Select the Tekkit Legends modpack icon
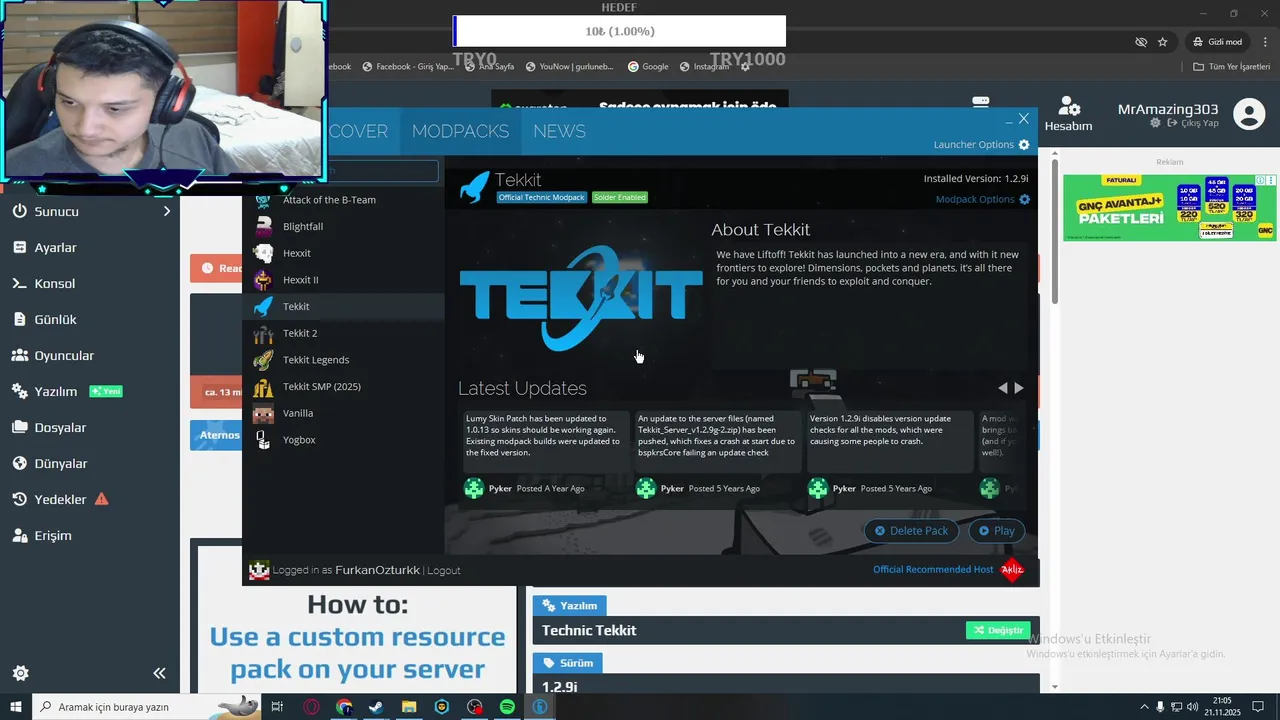The width and height of the screenshot is (1280, 720). 263,360
